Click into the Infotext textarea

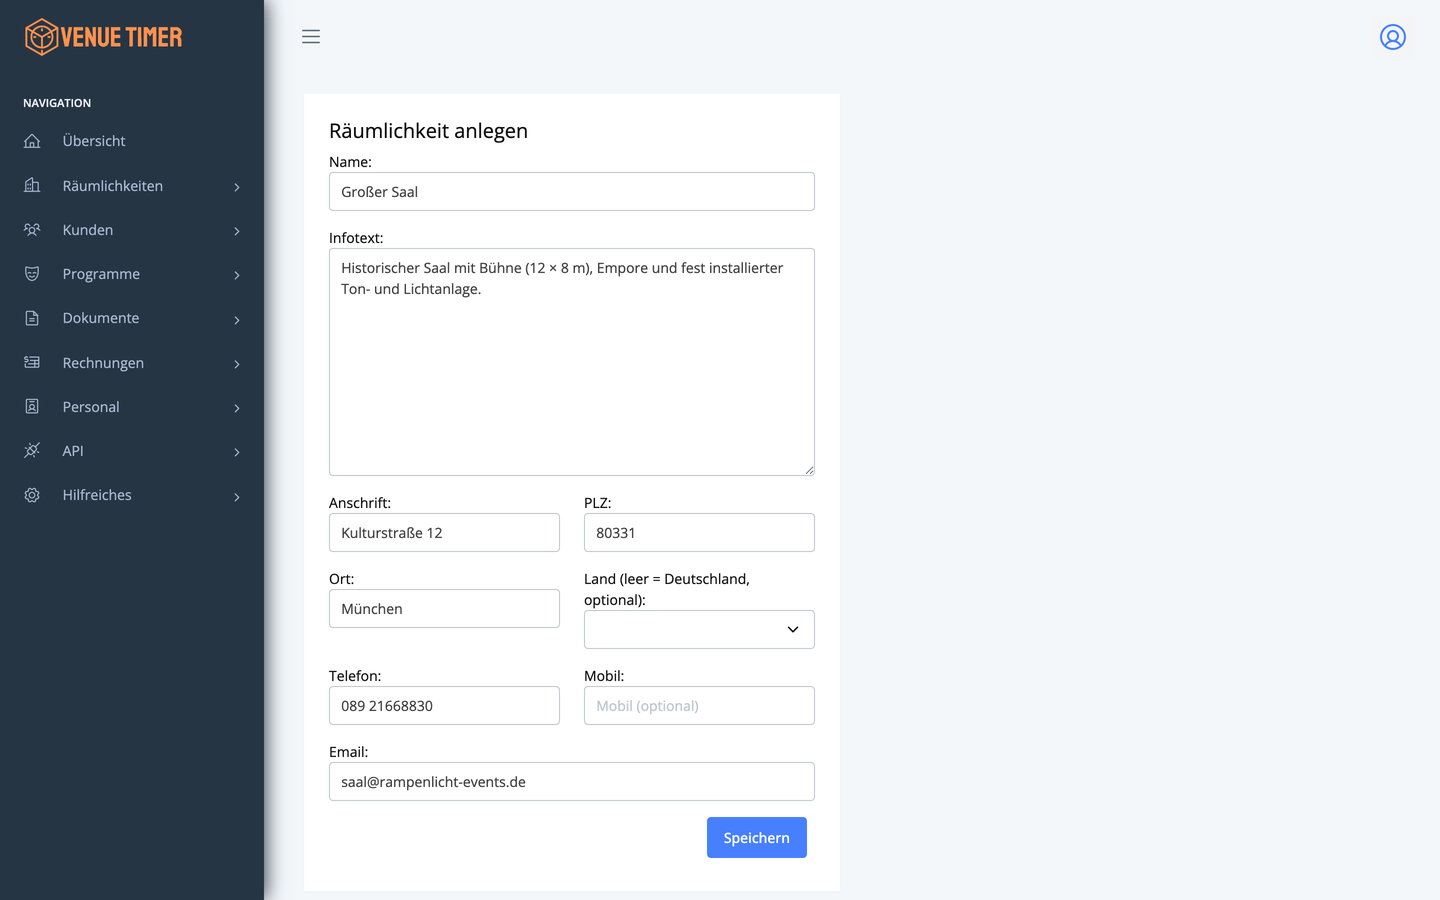[x=572, y=362]
